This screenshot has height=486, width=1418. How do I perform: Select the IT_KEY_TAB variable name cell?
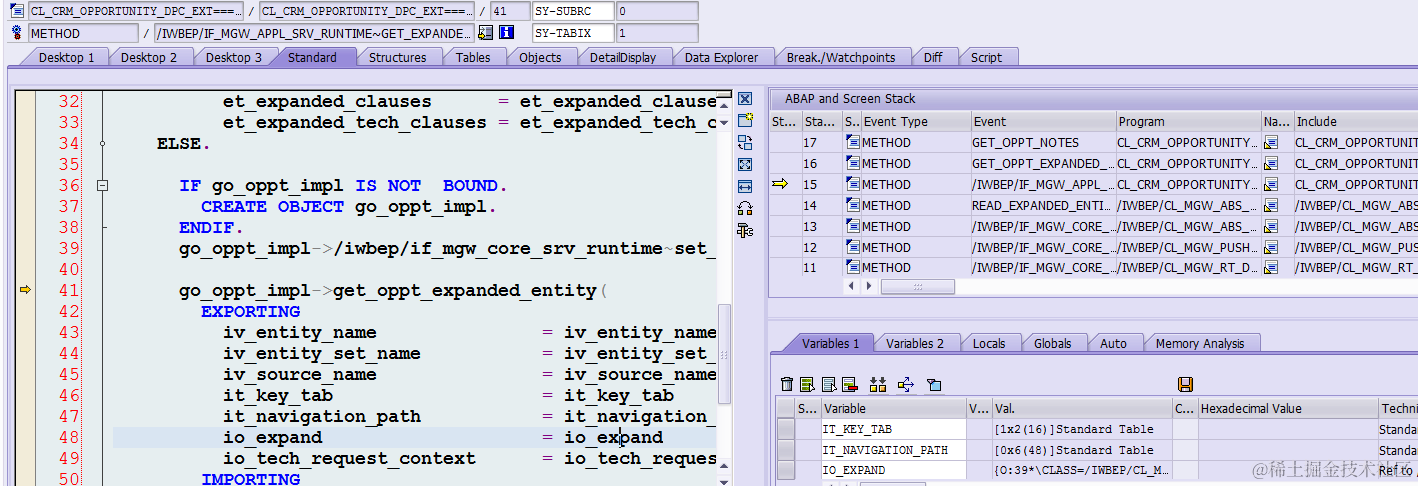click(x=893, y=429)
